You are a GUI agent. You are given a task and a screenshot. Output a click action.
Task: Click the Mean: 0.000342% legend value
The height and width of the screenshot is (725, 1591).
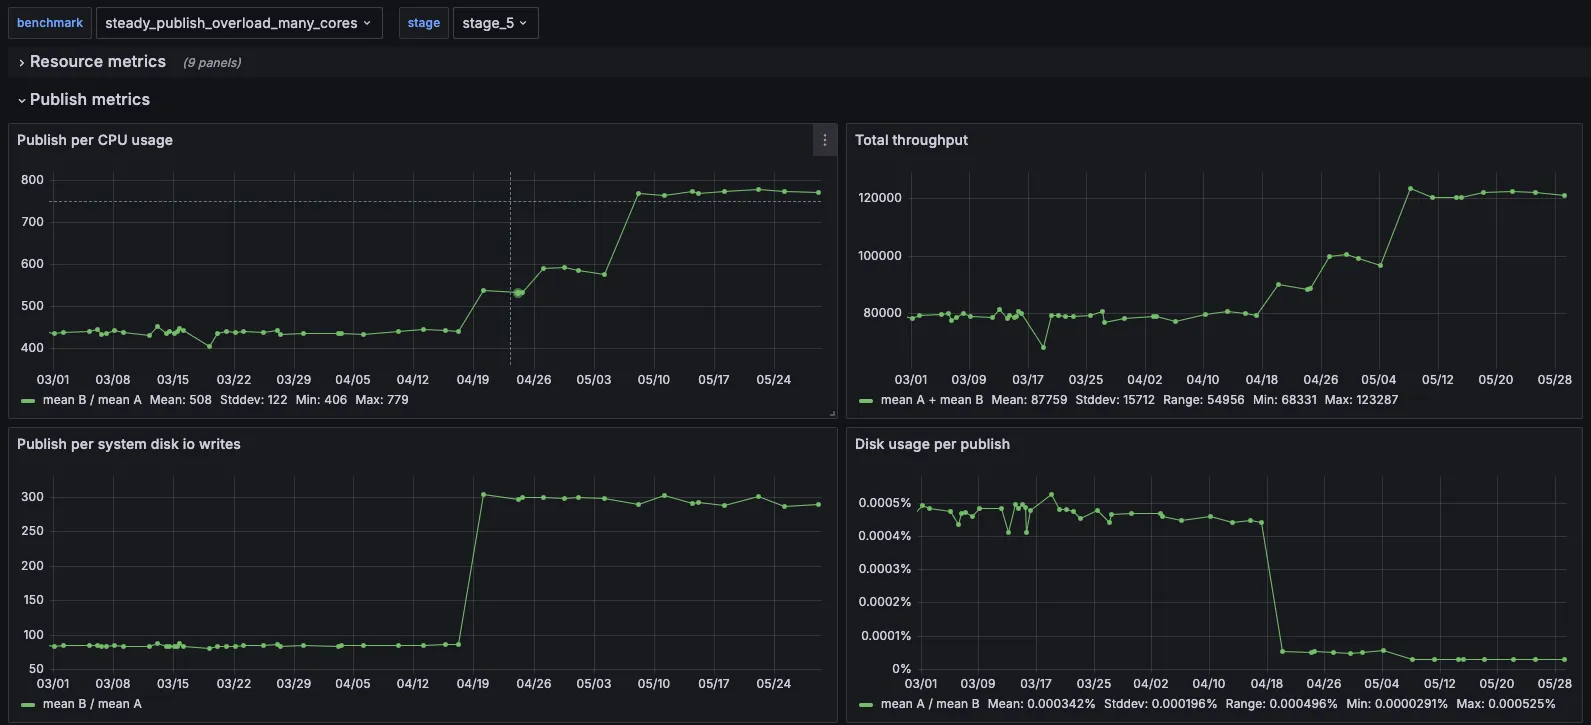1042,704
